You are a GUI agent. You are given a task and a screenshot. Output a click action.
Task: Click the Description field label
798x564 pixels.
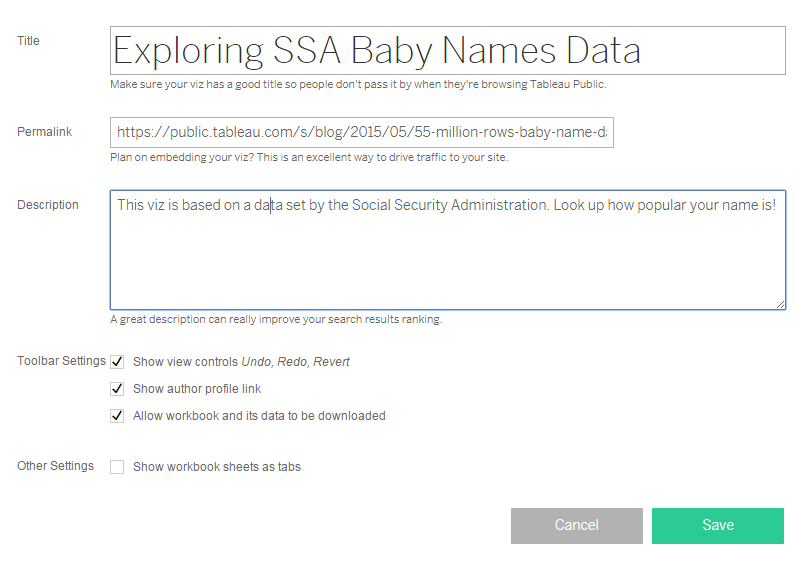[x=48, y=205]
